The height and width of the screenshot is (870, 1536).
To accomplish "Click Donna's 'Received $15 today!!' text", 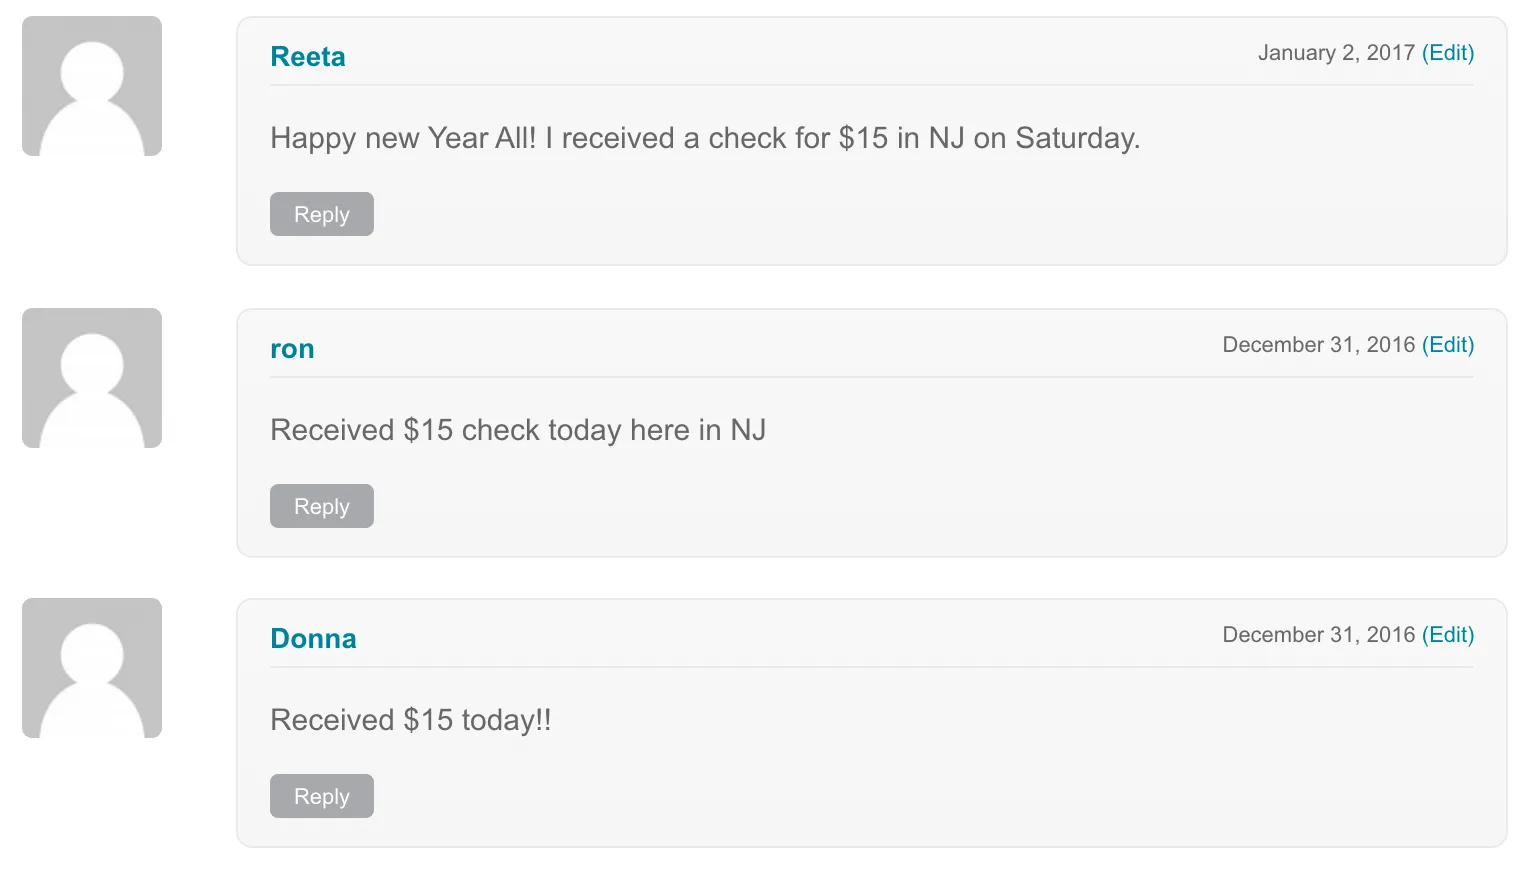I will point(411,720).
